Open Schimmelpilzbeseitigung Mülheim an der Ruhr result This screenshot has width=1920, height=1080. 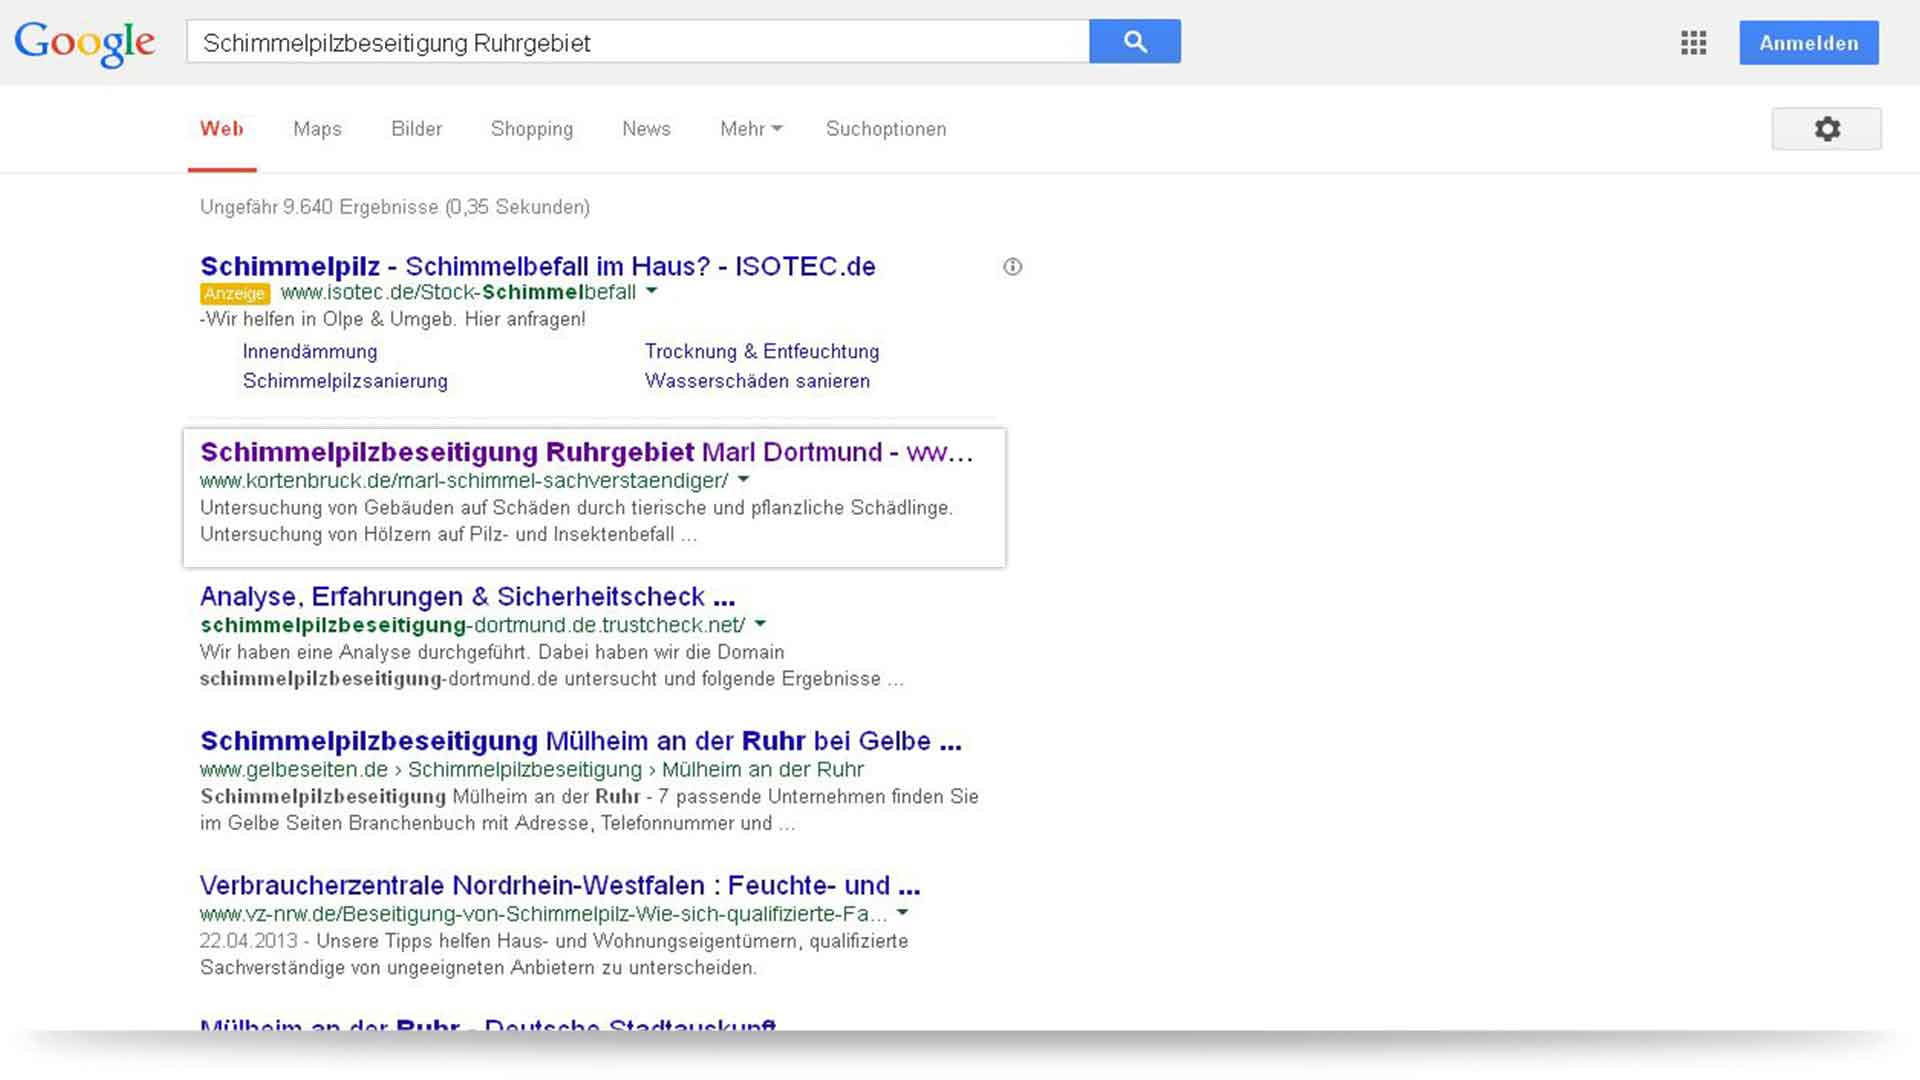581,741
